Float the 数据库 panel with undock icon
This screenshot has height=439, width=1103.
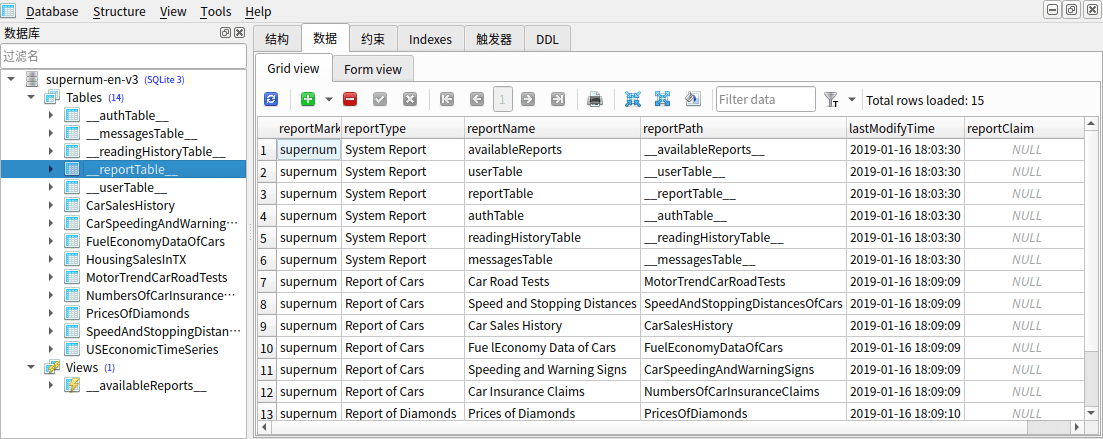click(225, 32)
